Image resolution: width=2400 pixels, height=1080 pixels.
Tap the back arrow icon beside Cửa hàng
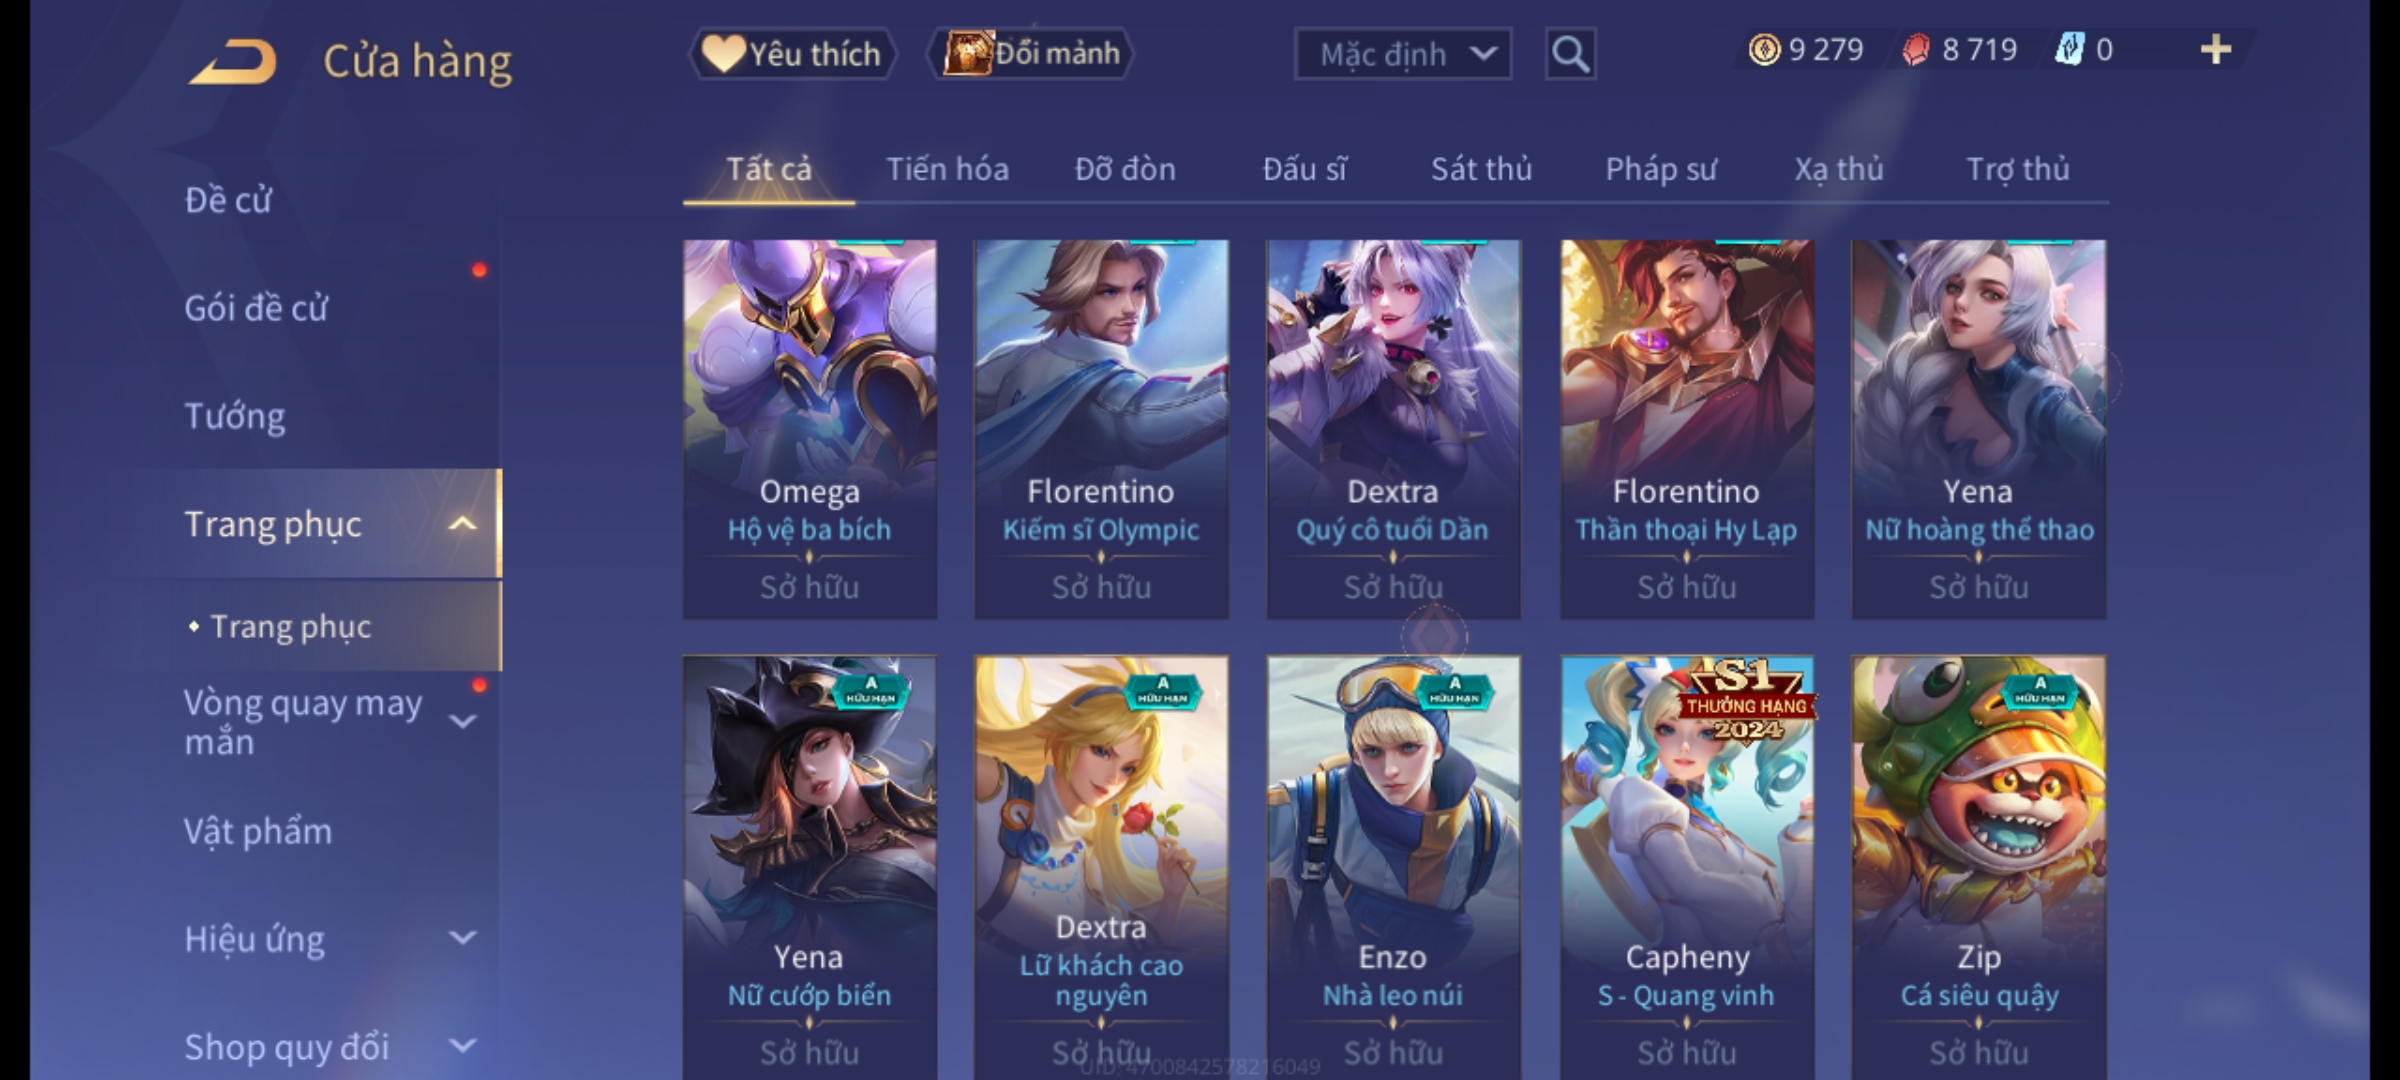click(232, 62)
